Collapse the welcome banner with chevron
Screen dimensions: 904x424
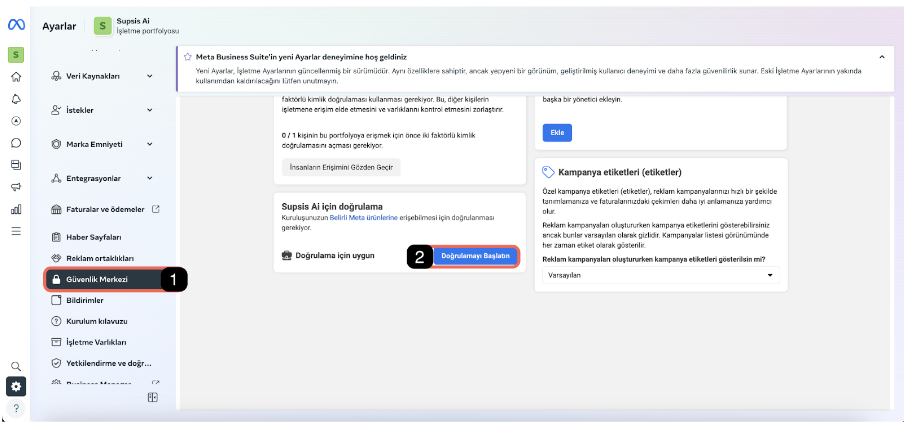[882, 57]
